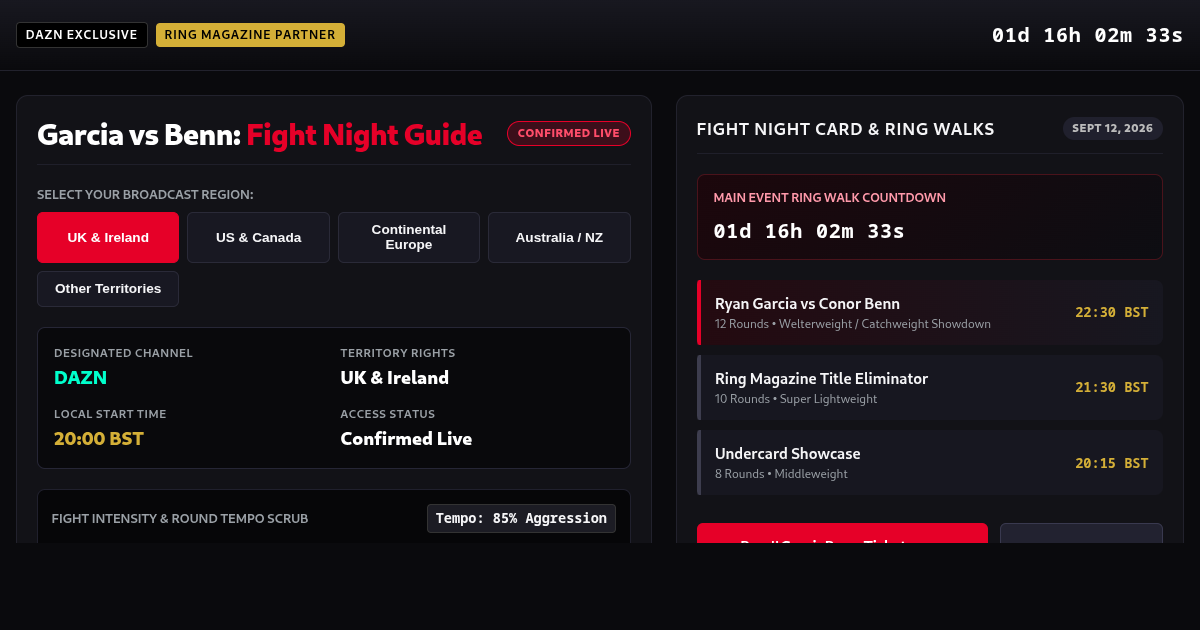Click the 8 Rounds Middleweight subtitle

[781, 474]
